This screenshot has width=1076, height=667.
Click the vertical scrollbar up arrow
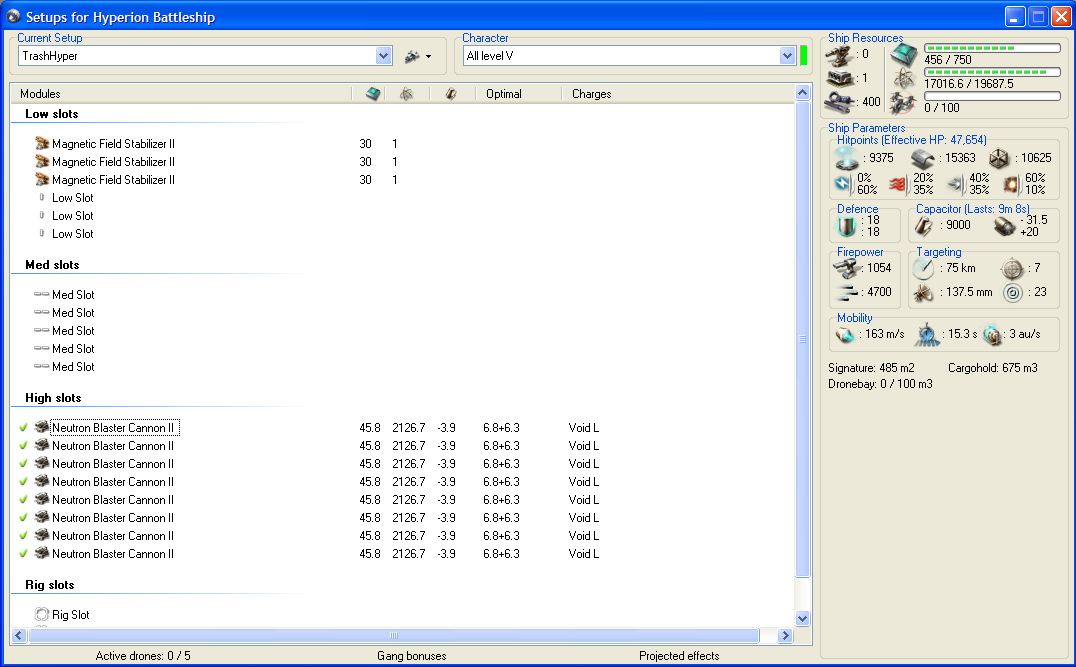coord(802,92)
